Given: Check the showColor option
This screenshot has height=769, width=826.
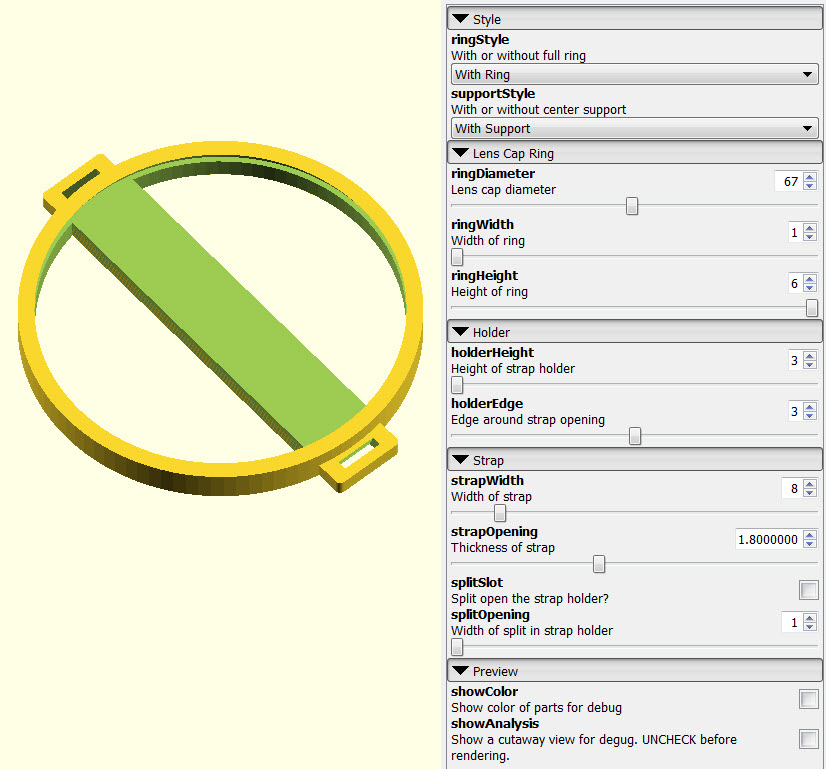Looking at the screenshot, I should point(809,699).
